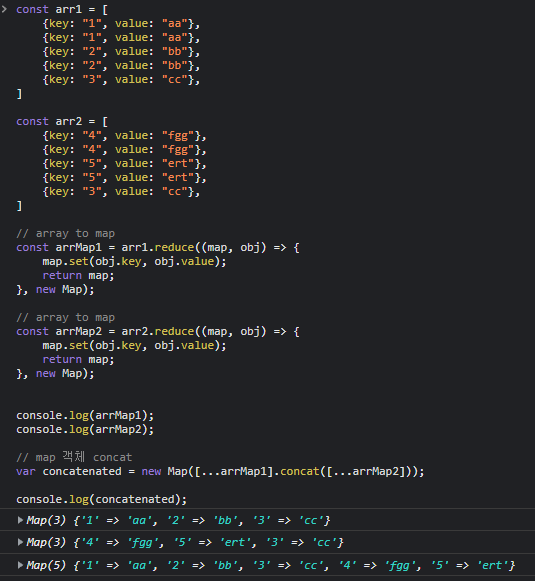Click the console input prompt chevron
Screen dimensions: 535x581
[x=4, y=9]
